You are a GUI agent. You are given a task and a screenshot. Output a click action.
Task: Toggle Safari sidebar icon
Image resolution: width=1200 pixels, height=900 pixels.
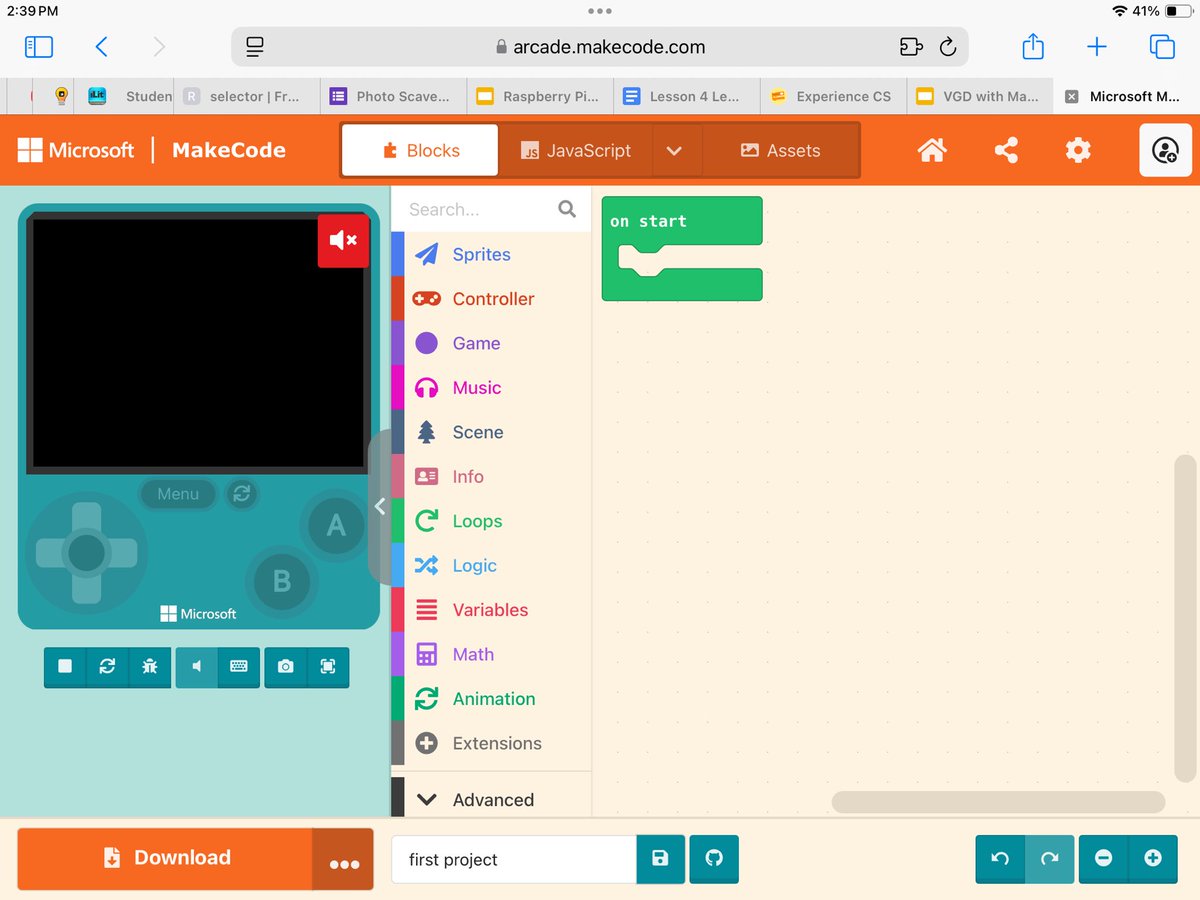[x=39, y=47]
